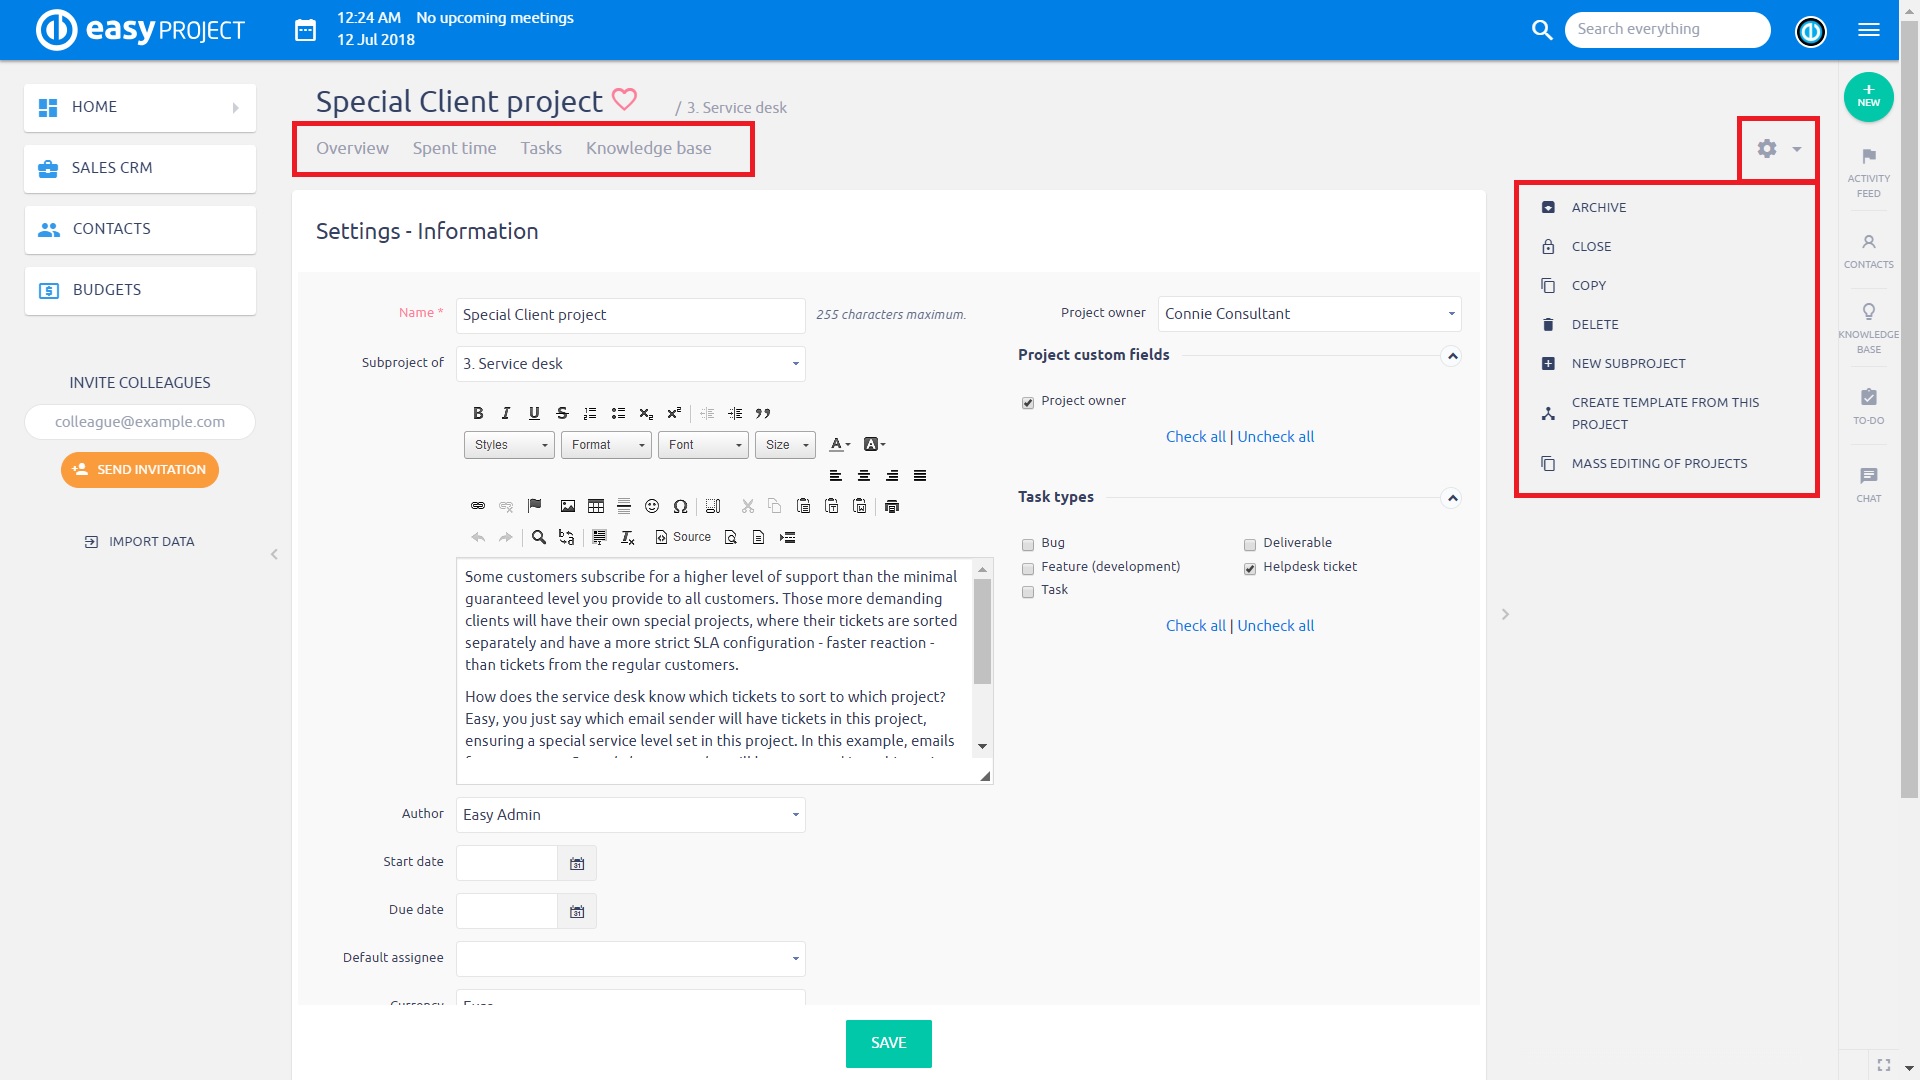Apply superscript formatting
This screenshot has width=1920, height=1080.
pyautogui.click(x=674, y=413)
